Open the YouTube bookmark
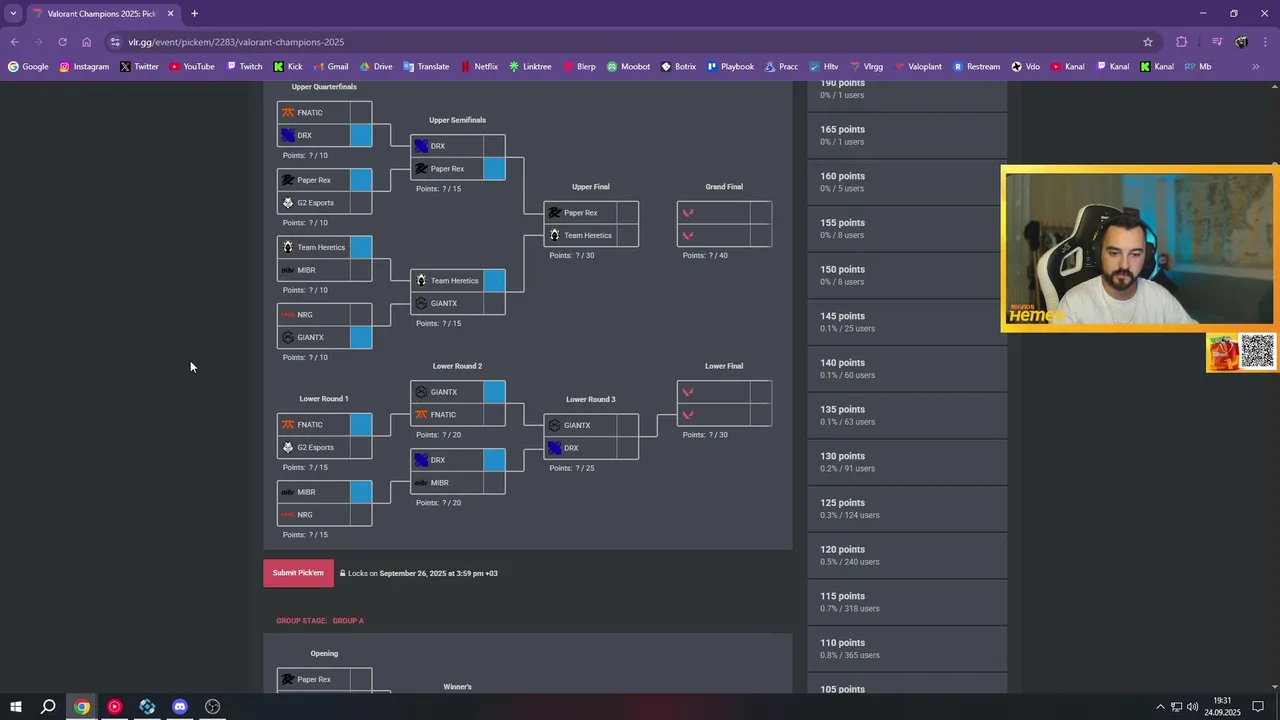 [192, 67]
